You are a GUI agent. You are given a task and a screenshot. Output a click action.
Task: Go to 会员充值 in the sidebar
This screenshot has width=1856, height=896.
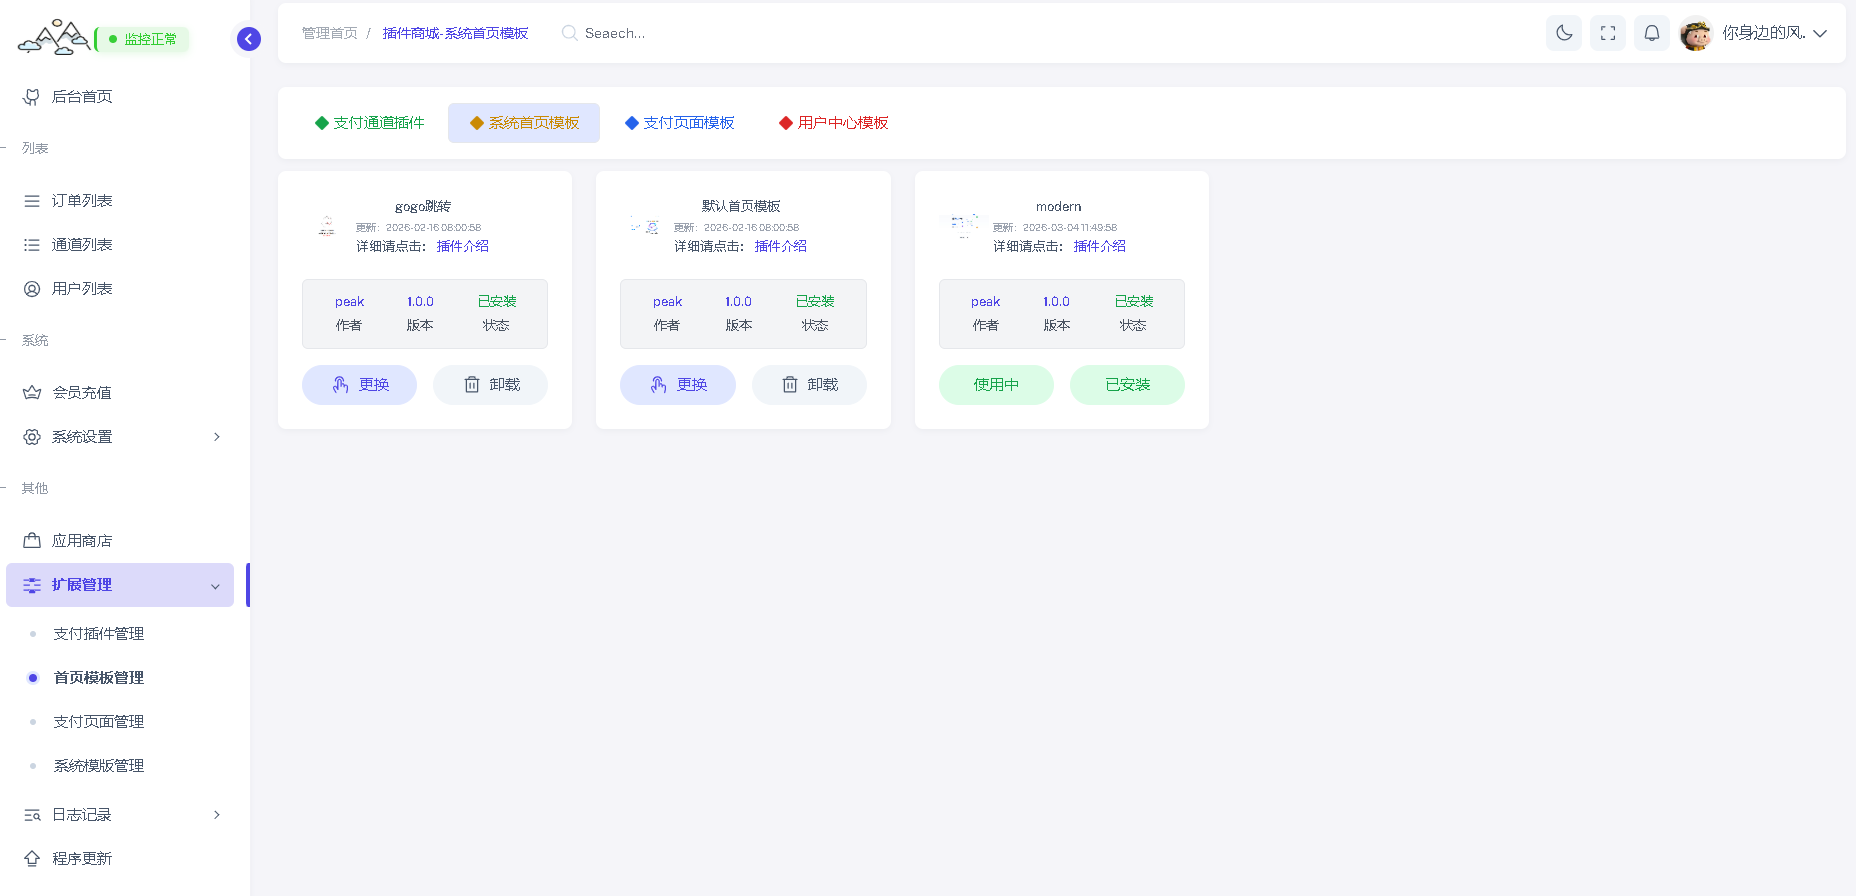(x=82, y=393)
